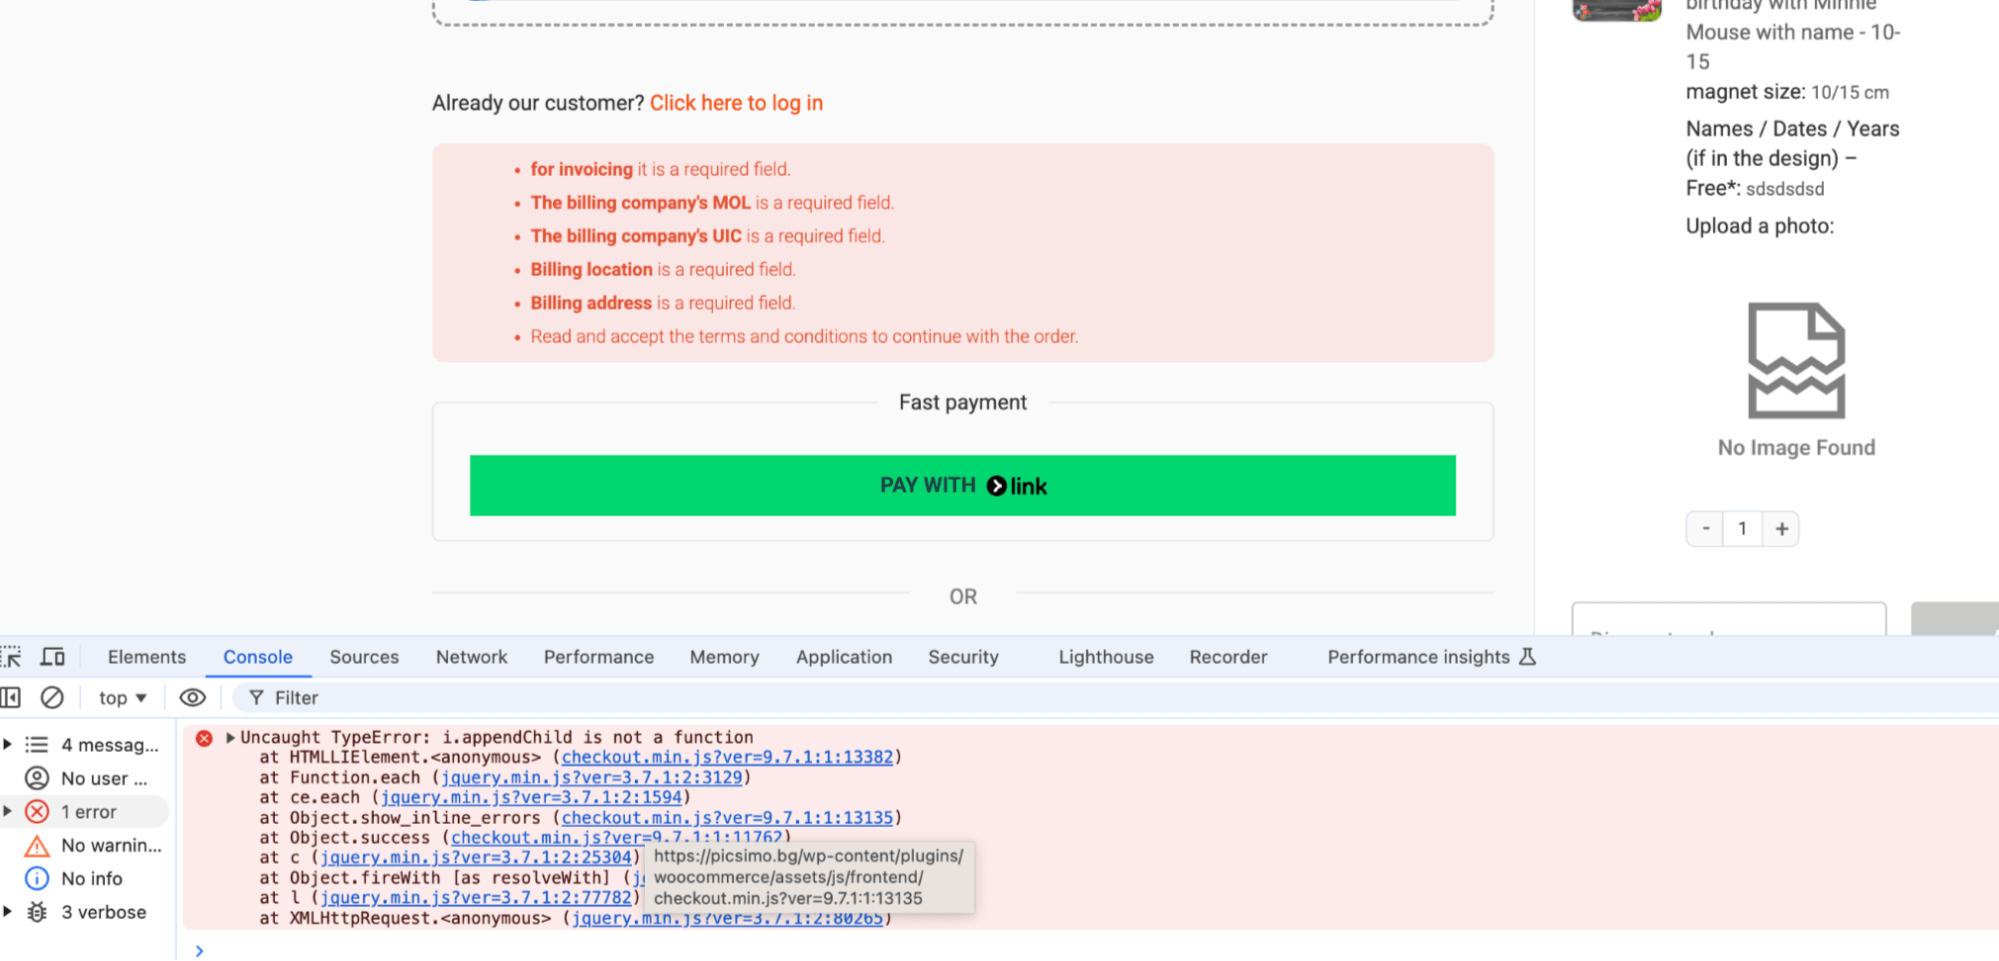Open the Sources panel

(x=364, y=657)
